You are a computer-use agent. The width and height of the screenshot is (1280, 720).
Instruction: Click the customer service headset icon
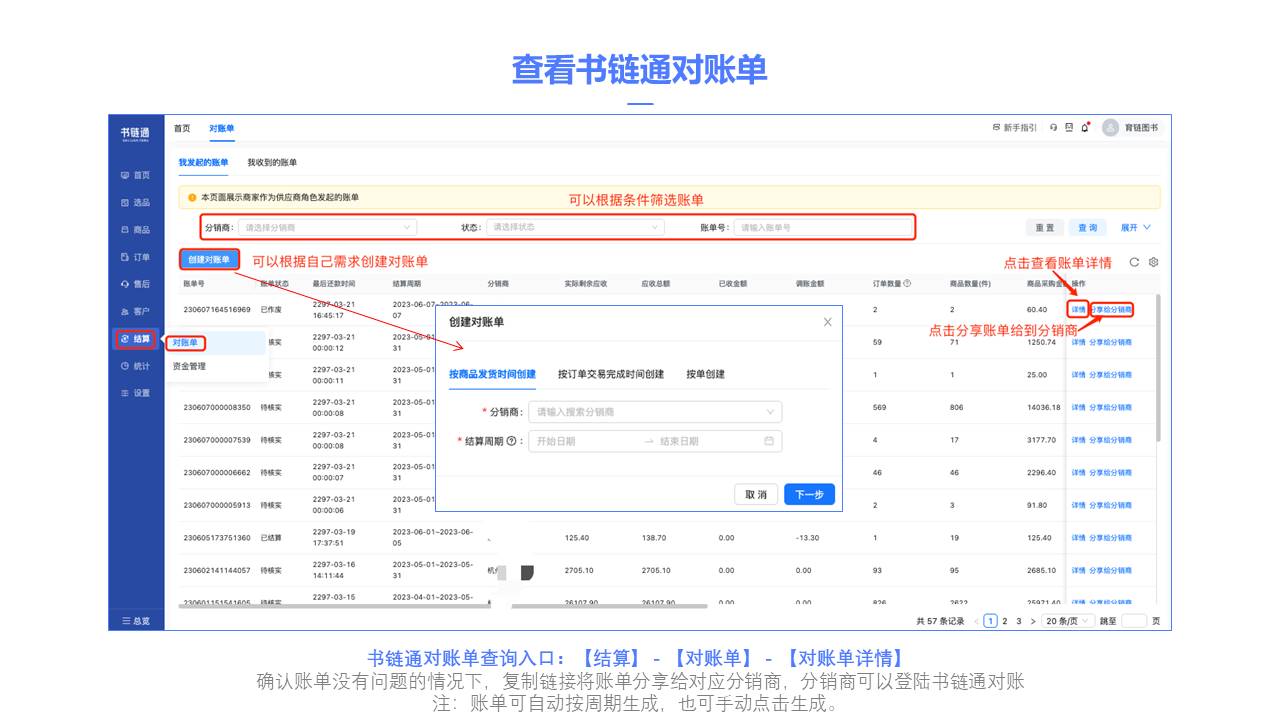tap(1054, 128)
